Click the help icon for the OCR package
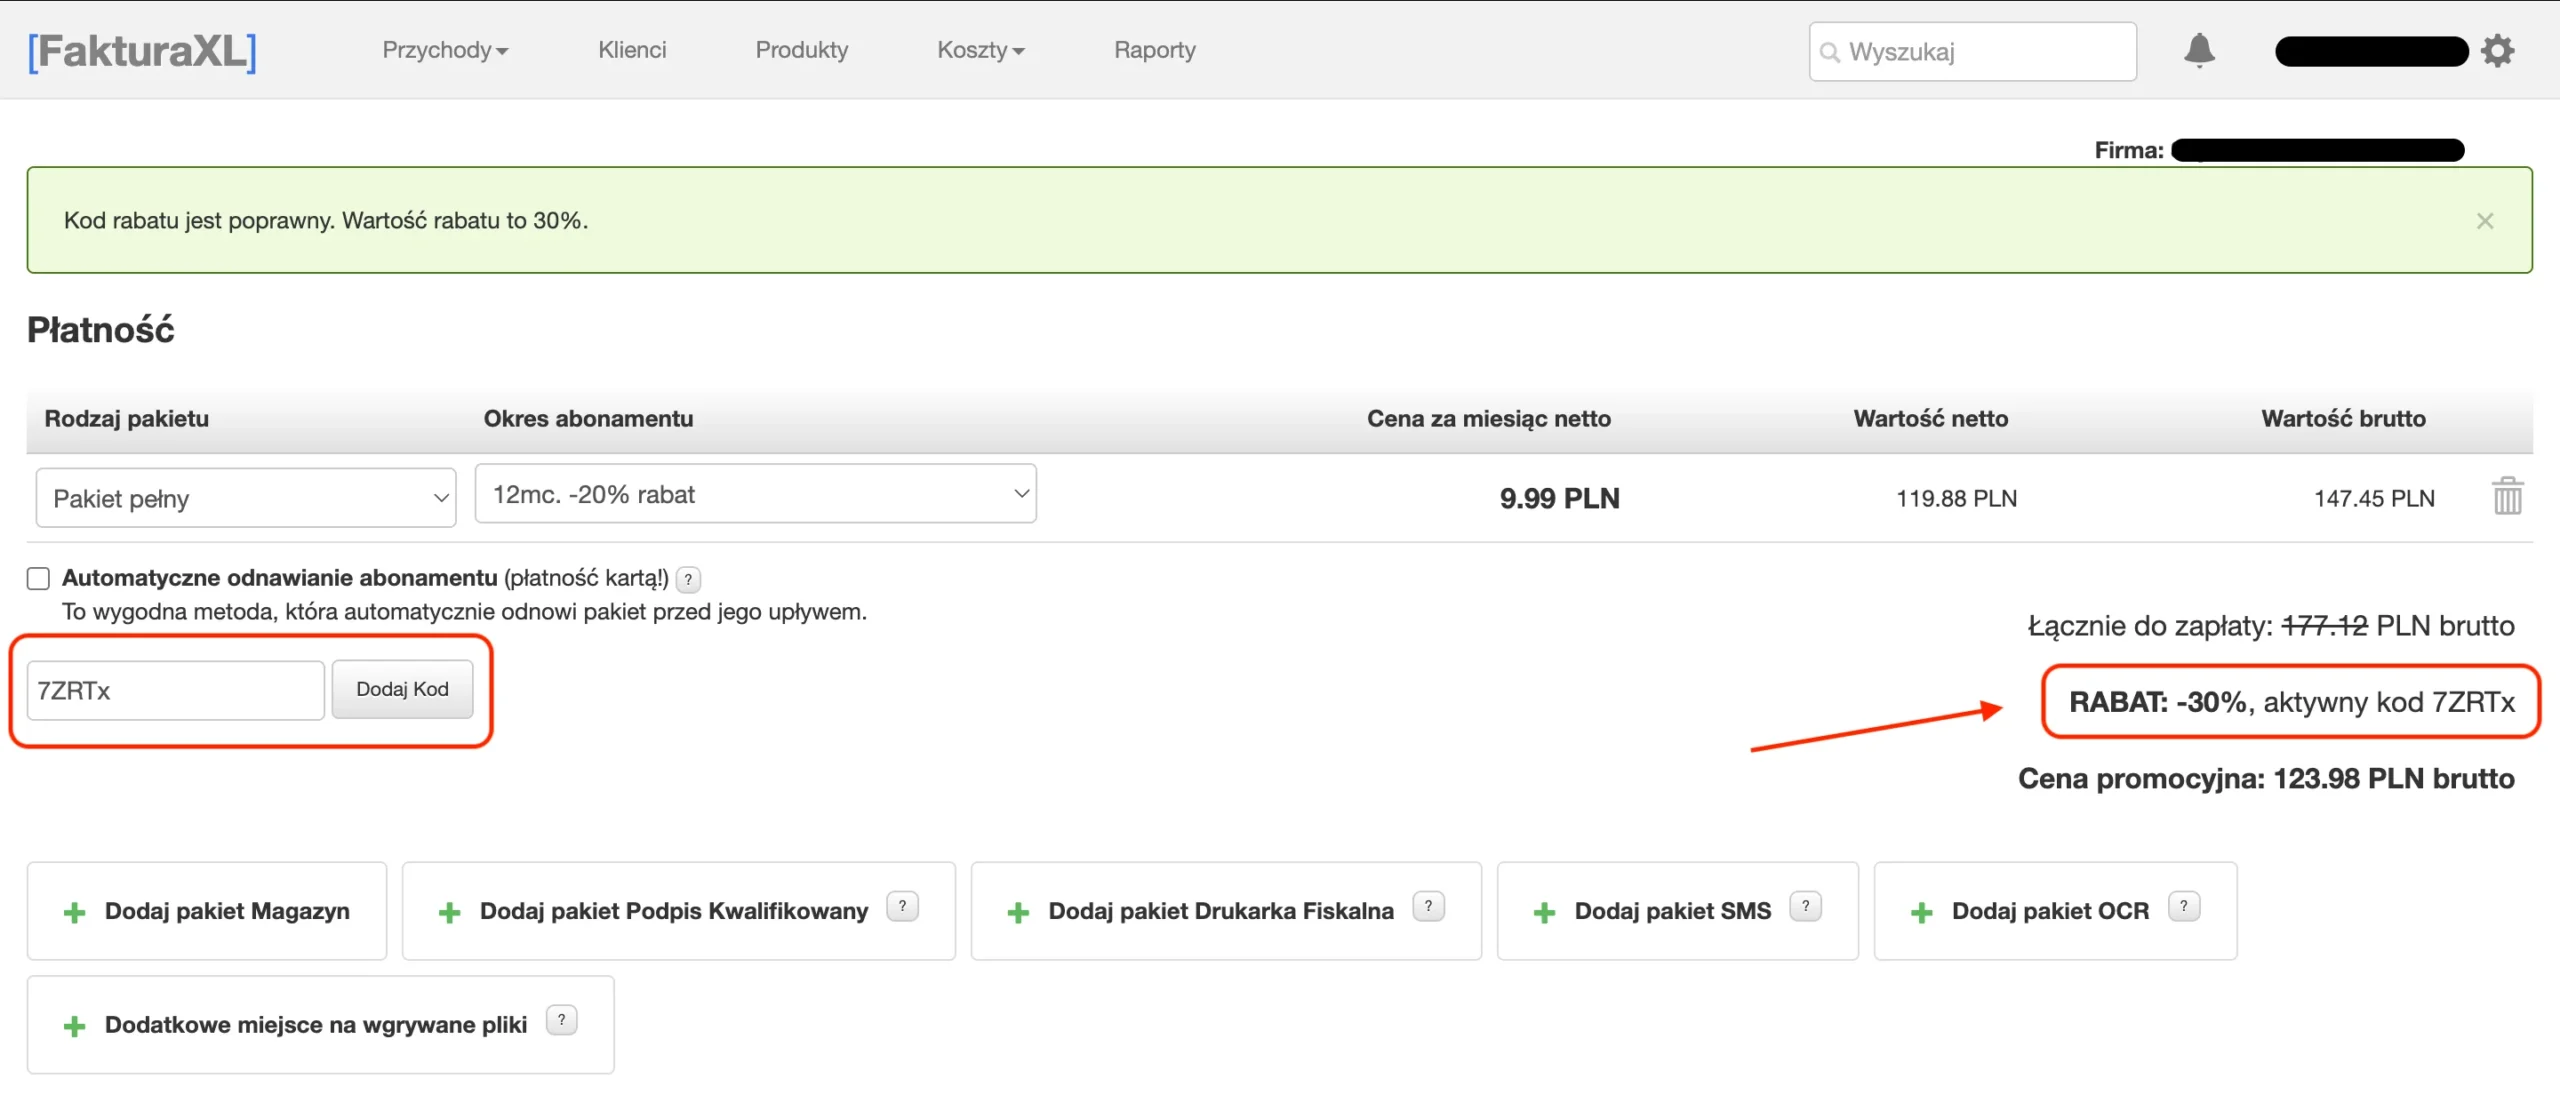The height and width of the screenshot is (1111, 2560). 2183,907
